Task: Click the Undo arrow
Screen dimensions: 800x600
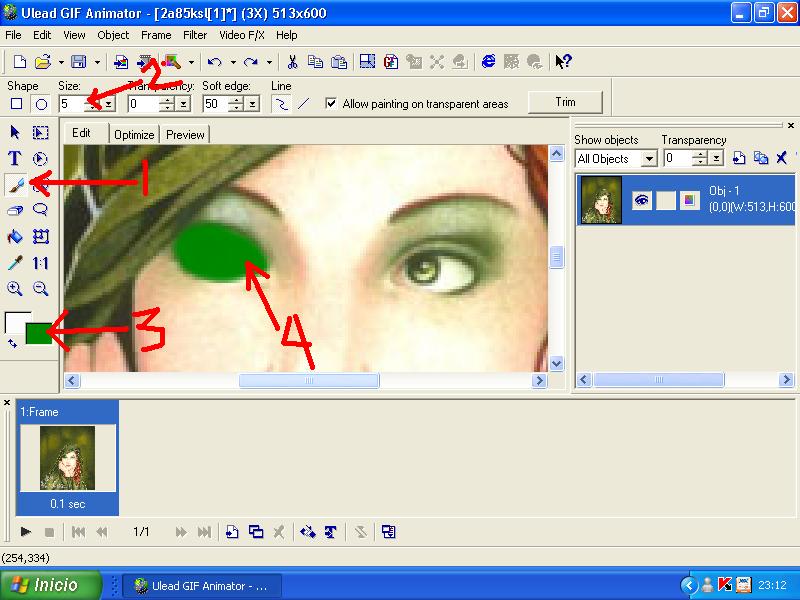Action: [x=214, y=62]
